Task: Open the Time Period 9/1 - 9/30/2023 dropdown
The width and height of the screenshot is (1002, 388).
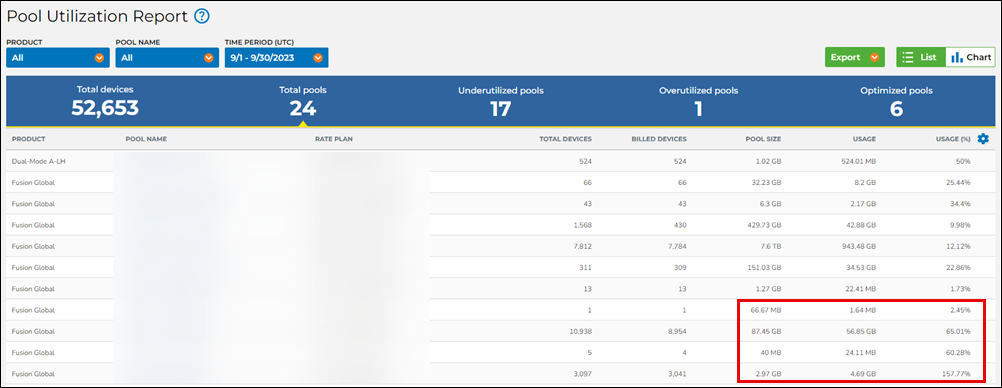Action: (x=277, y=58)
